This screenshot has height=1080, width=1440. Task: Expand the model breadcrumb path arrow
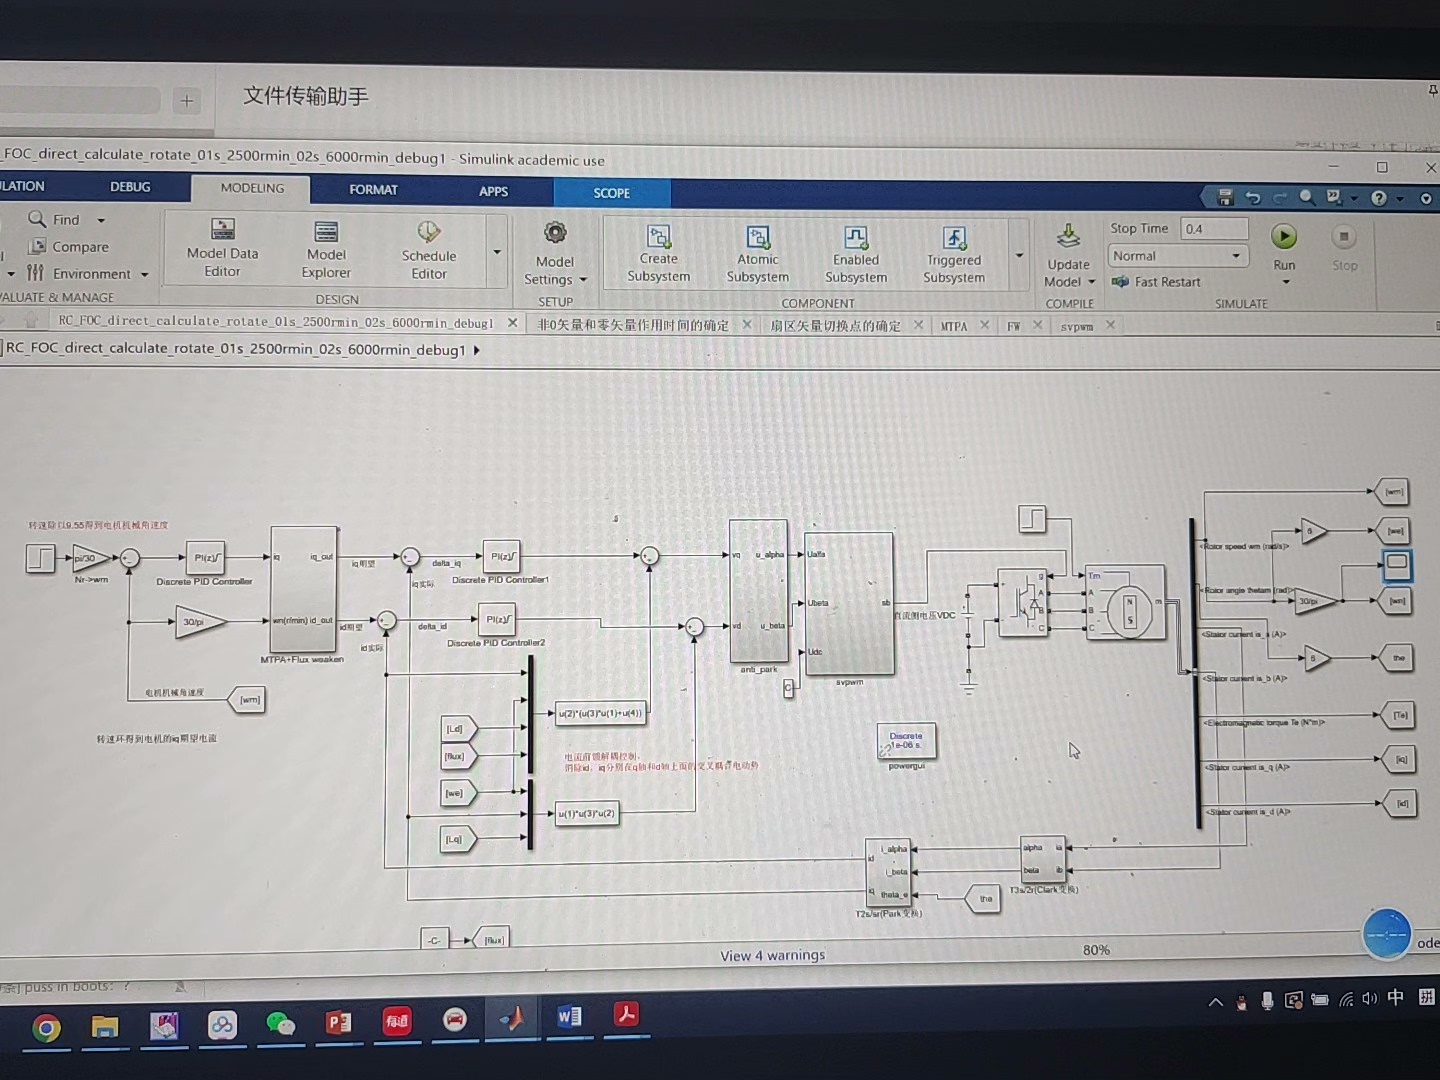tap(476, 350)
